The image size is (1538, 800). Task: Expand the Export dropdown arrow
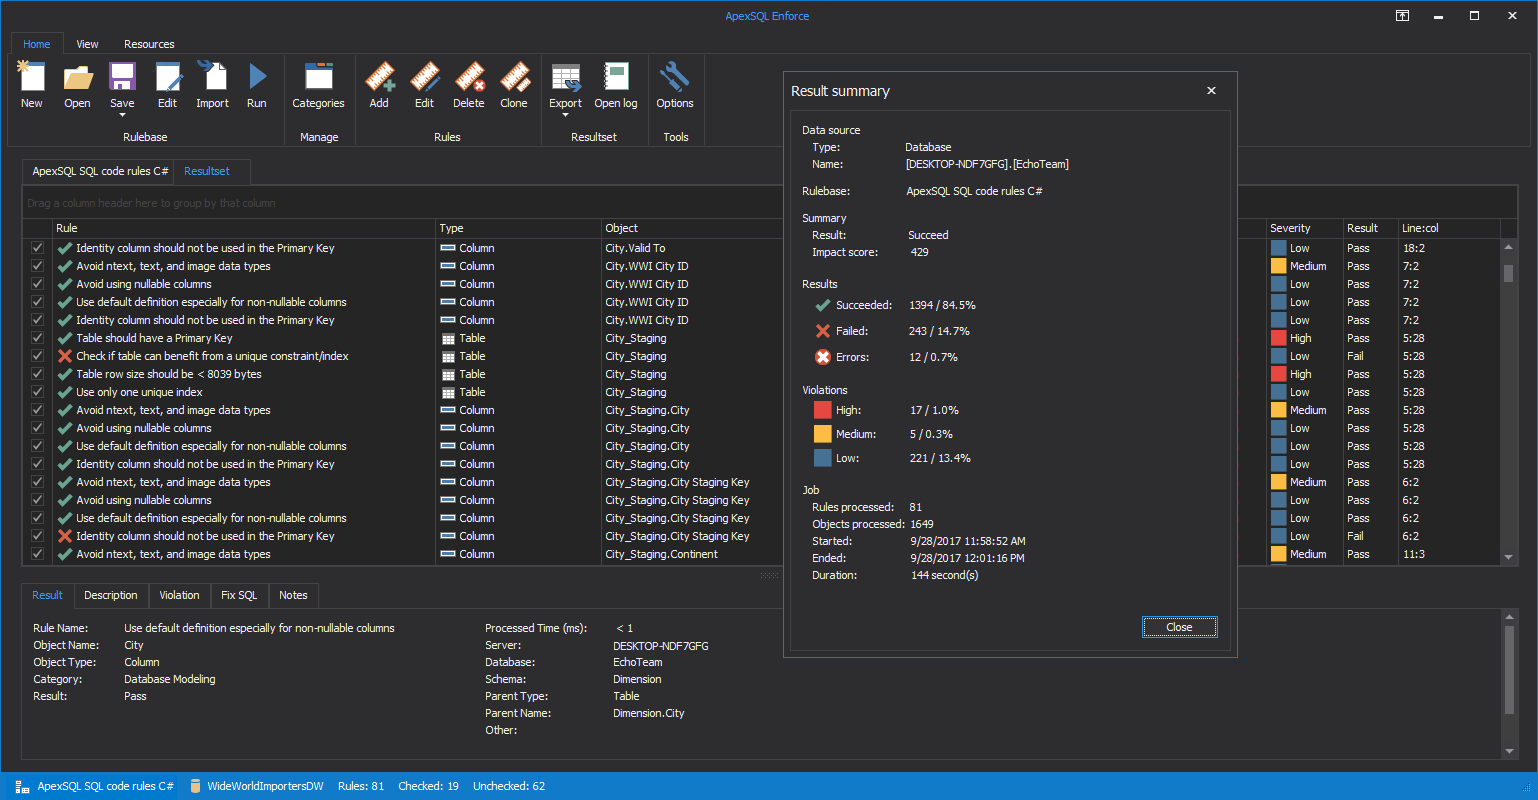565,115
